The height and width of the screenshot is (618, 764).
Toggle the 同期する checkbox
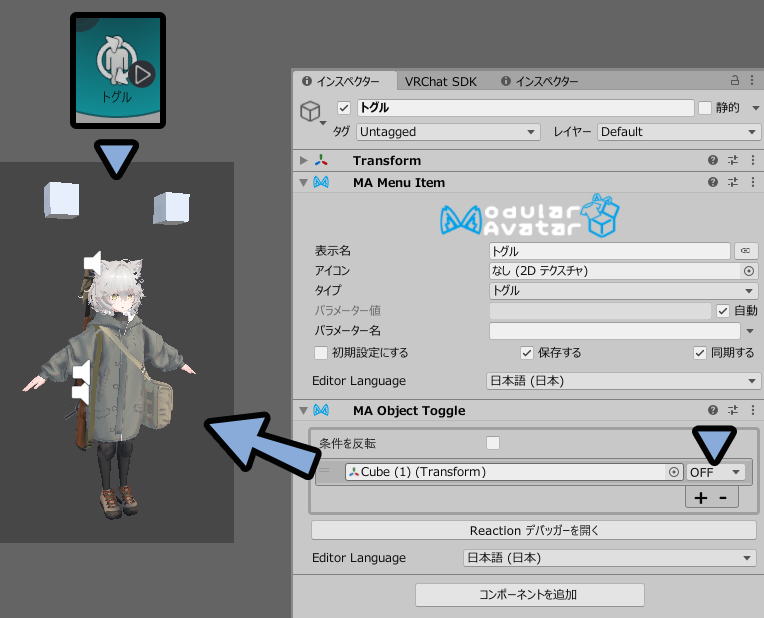point(700,353)
